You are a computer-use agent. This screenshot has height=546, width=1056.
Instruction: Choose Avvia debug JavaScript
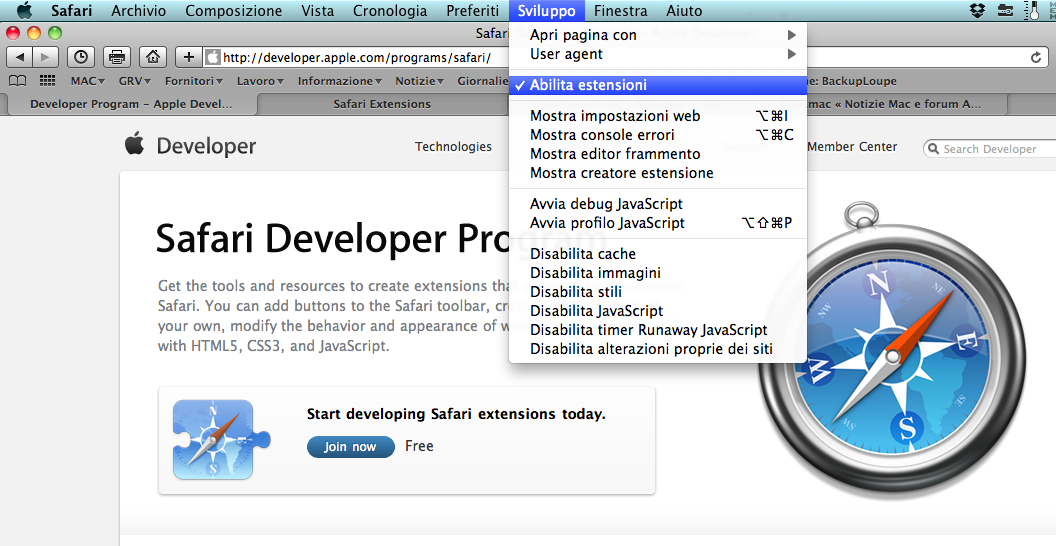tap(658, 203)
